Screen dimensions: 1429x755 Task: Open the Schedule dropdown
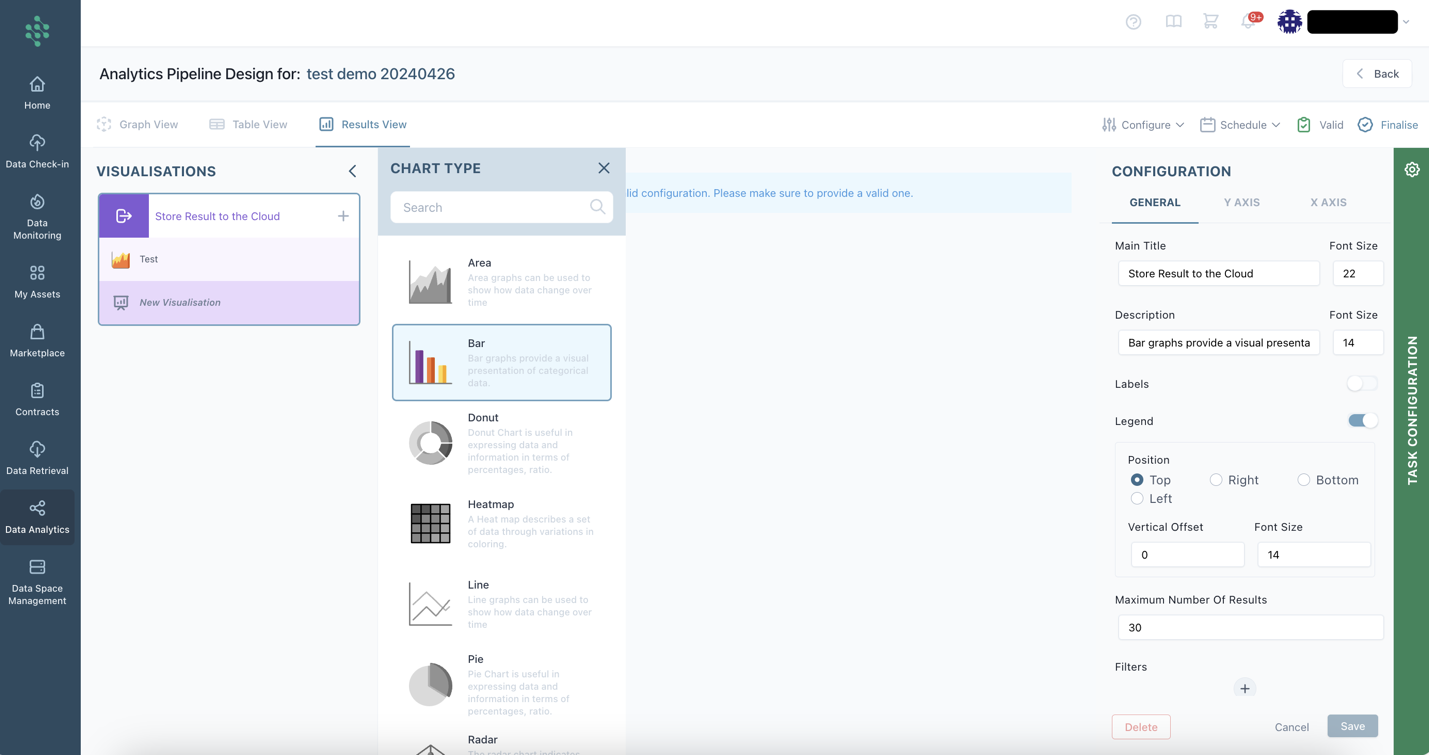tap(1240, 125)
